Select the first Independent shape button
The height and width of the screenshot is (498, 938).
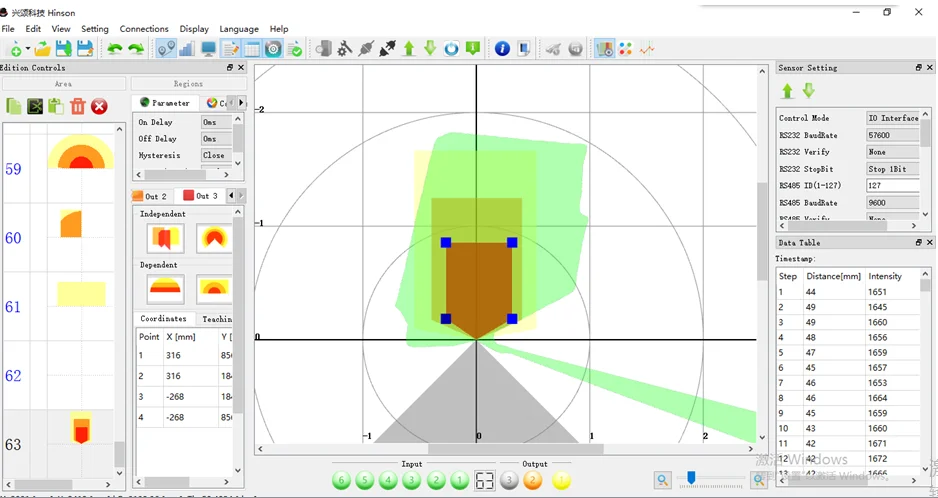pos(165,238)
